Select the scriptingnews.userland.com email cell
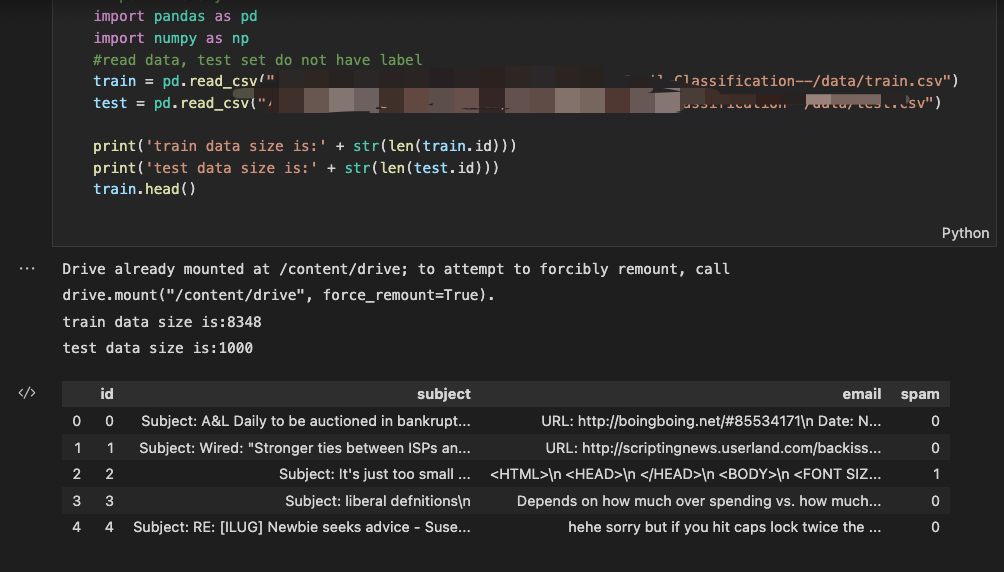1004x572 pixels. (713, 448)
